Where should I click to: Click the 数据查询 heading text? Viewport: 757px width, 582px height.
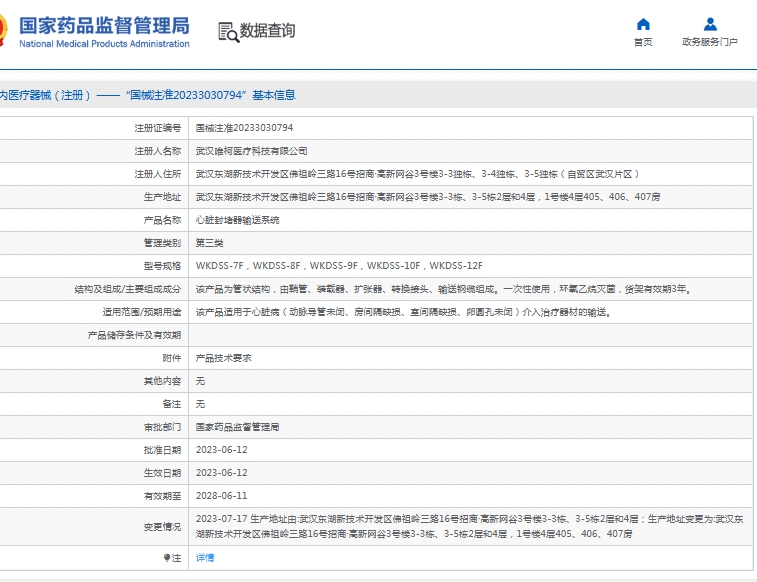(x=267, y=30)
